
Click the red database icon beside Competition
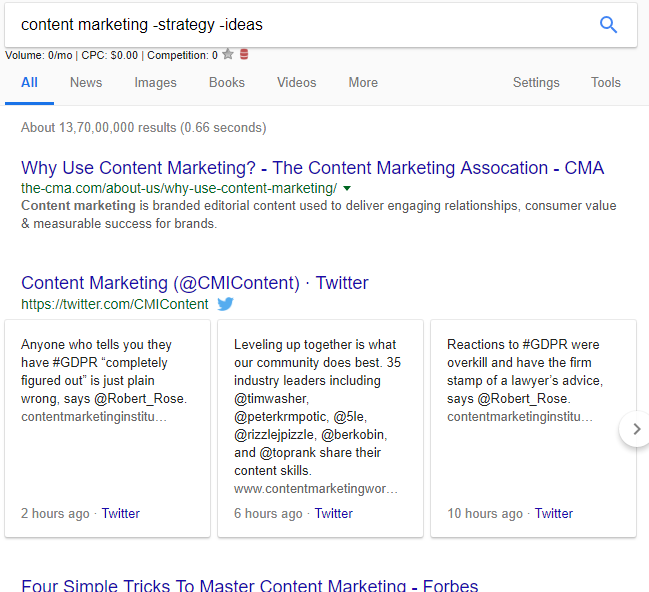(244, 55)
